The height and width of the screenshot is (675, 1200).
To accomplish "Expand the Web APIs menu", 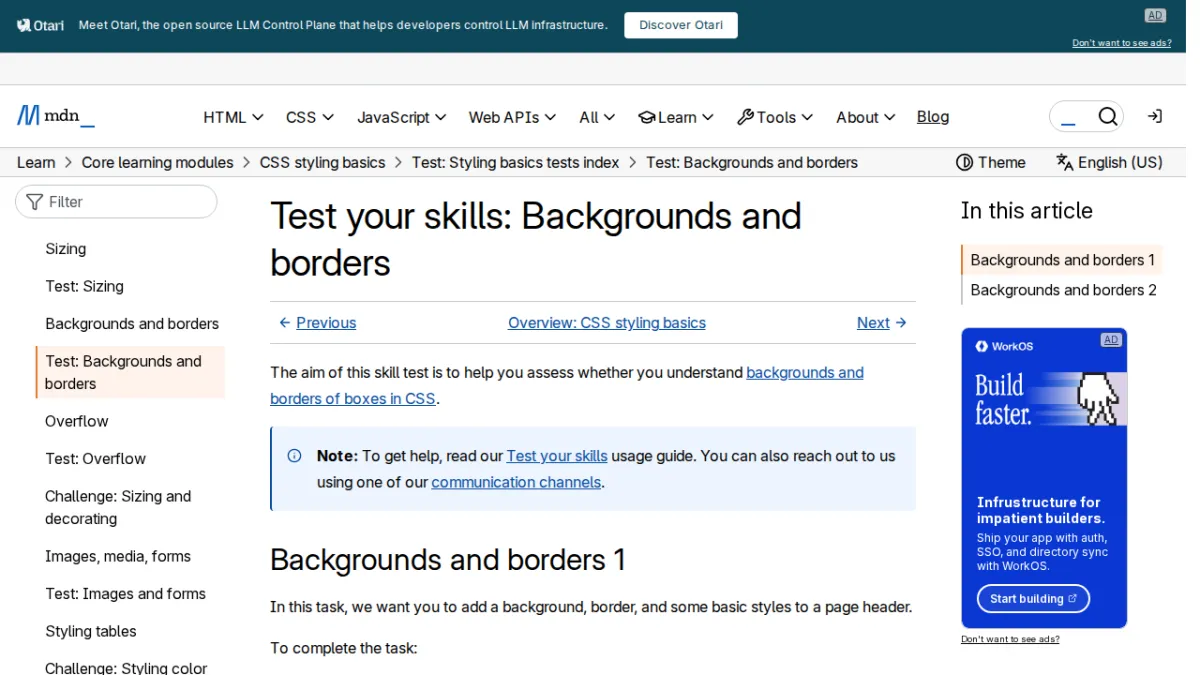I will tap(512, 117).
